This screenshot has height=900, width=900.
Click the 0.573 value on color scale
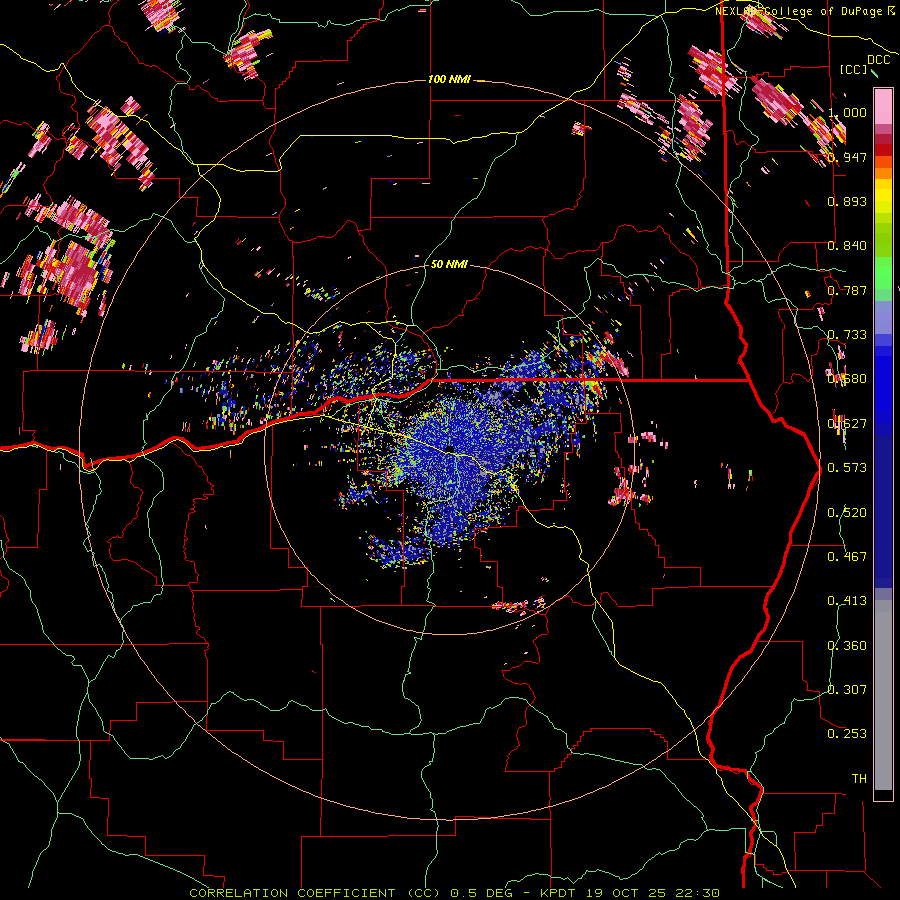tap(847, 468)
